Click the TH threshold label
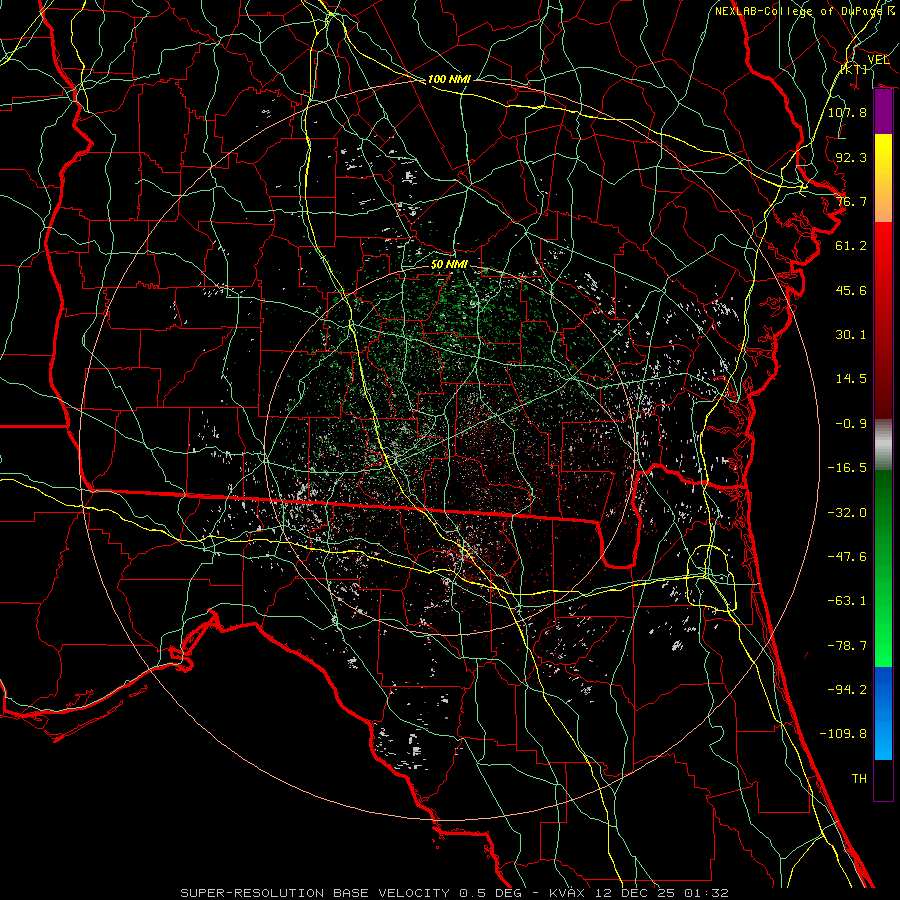 [859, 779]
